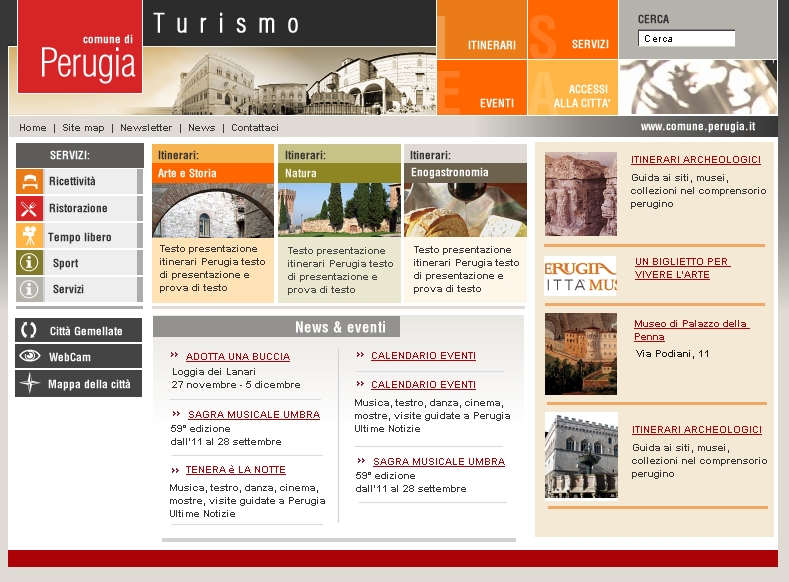Open bottom ITINERARI ARCHEOLOGICI link
789x582 pixels.
coord(697,430)
